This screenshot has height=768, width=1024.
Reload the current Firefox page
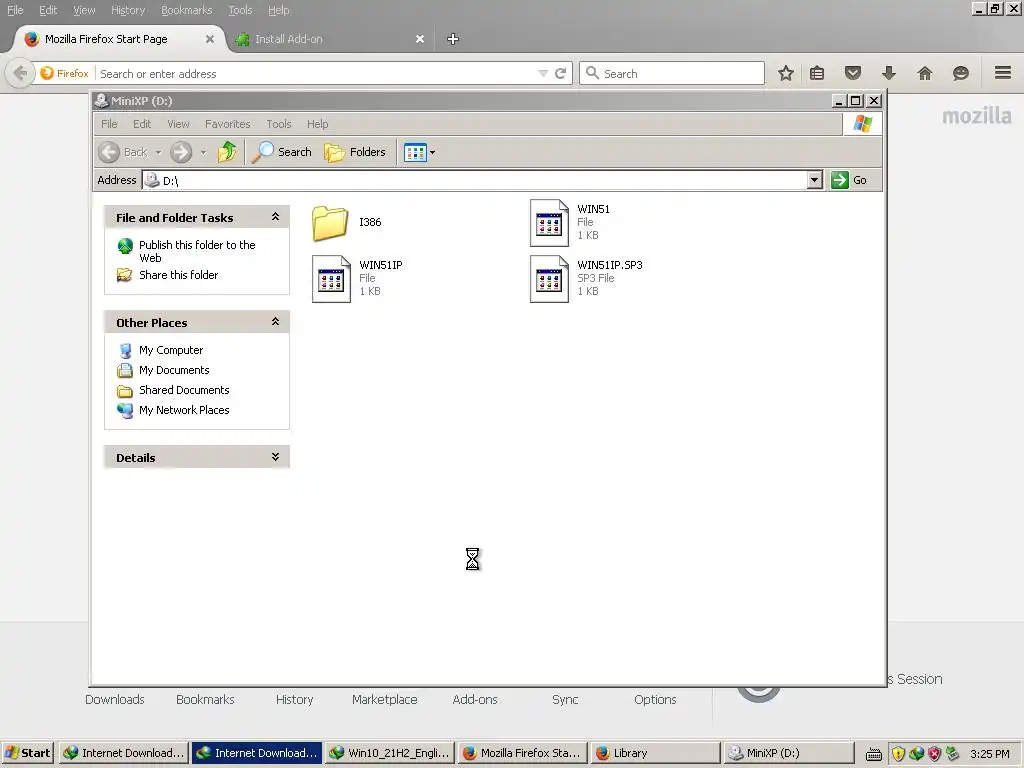[560, 74]
